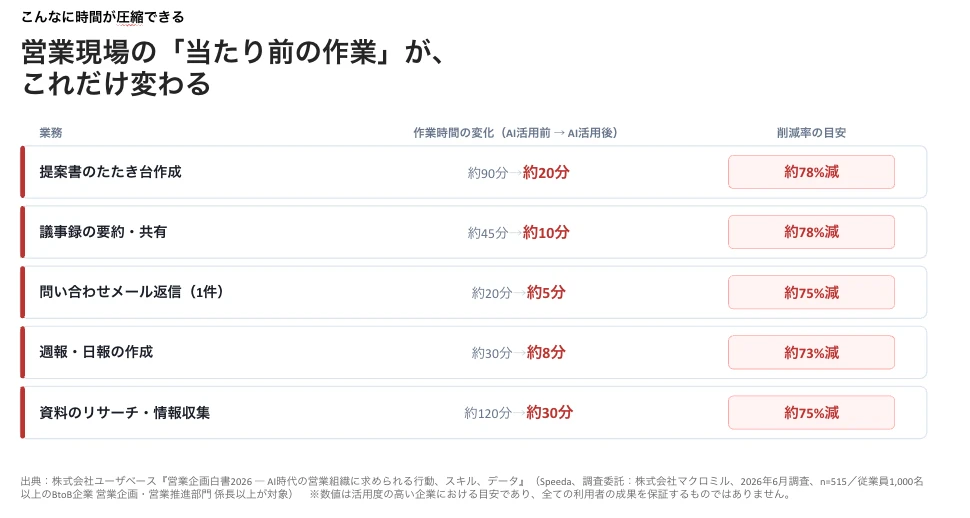The width and height of the screenshot is (970, 518).
Task: Click the 約20分 result text
Action: [546, 173]
